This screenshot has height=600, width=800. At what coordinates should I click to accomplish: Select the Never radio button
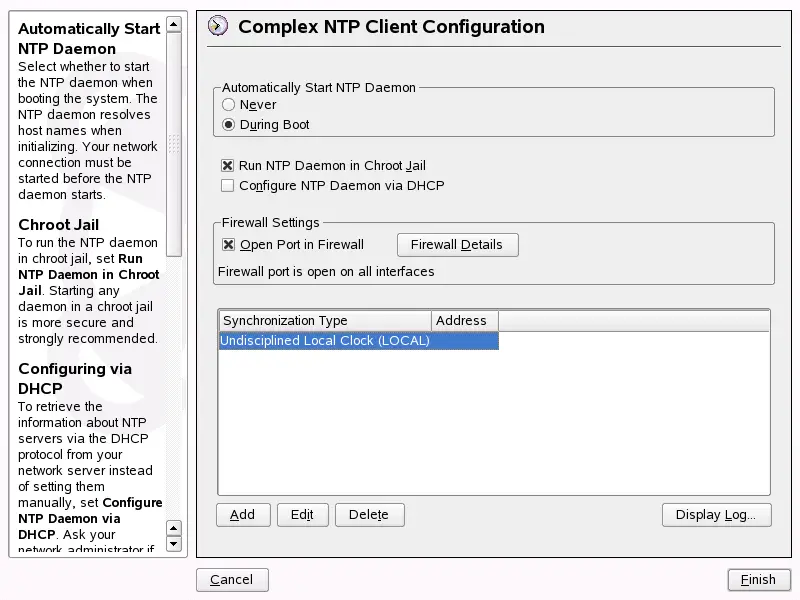point(228,104)
